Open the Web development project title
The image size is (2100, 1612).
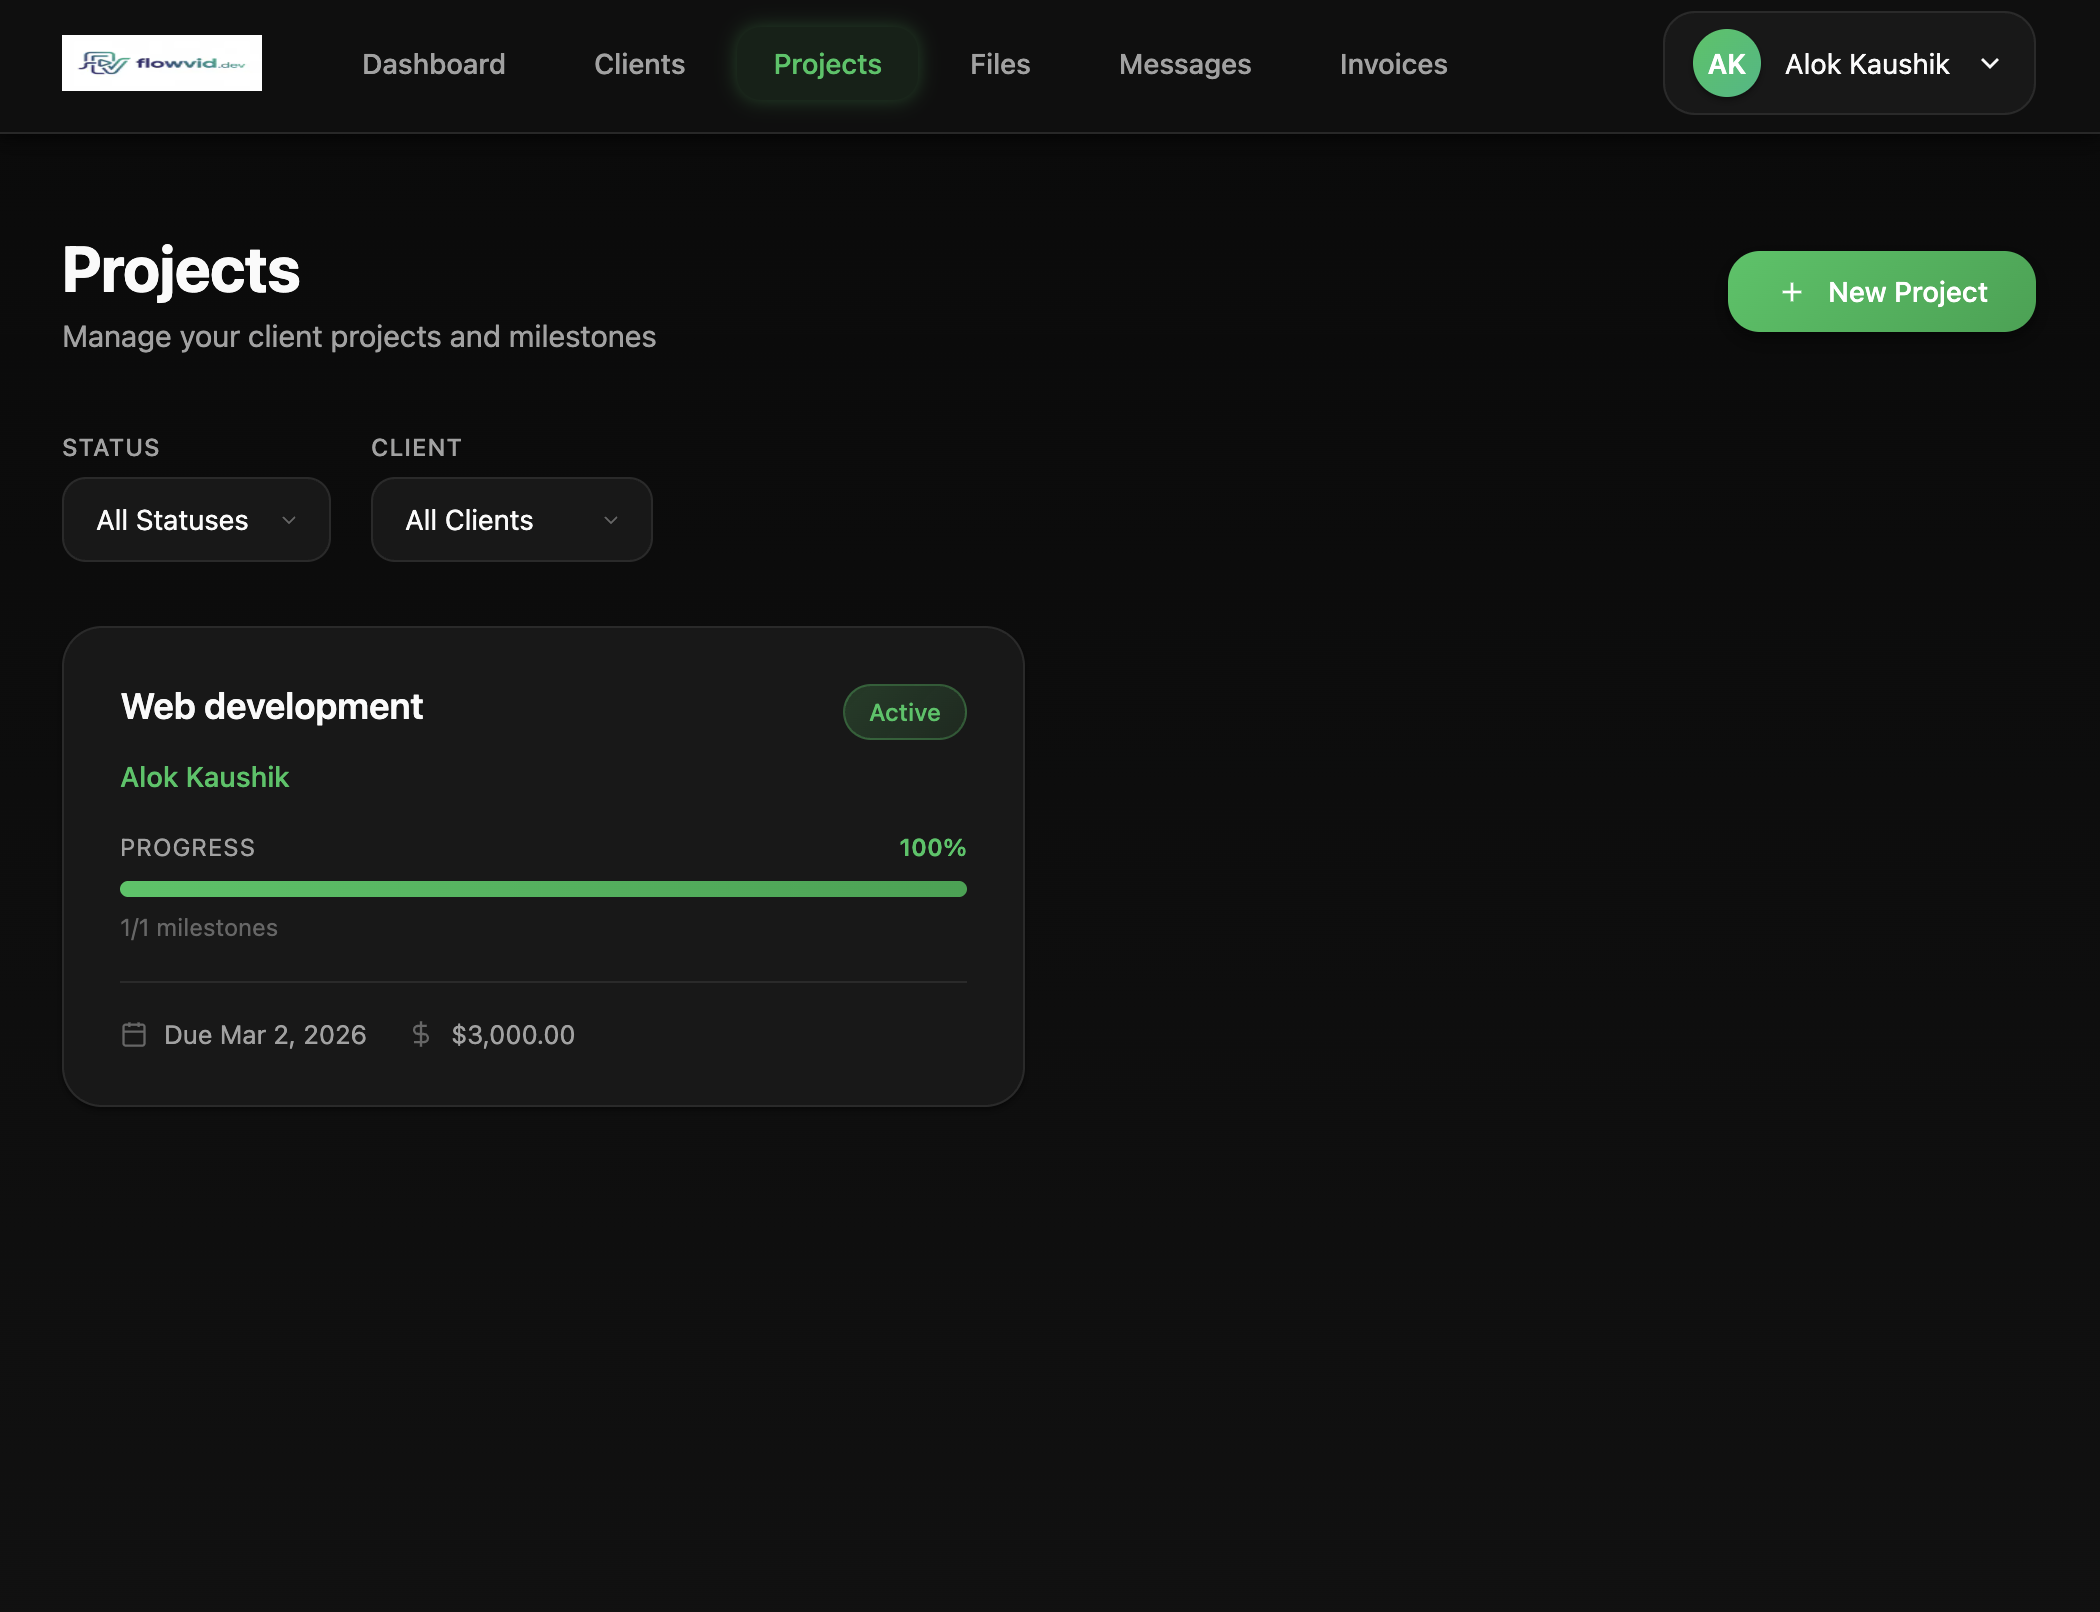(272, 707)
